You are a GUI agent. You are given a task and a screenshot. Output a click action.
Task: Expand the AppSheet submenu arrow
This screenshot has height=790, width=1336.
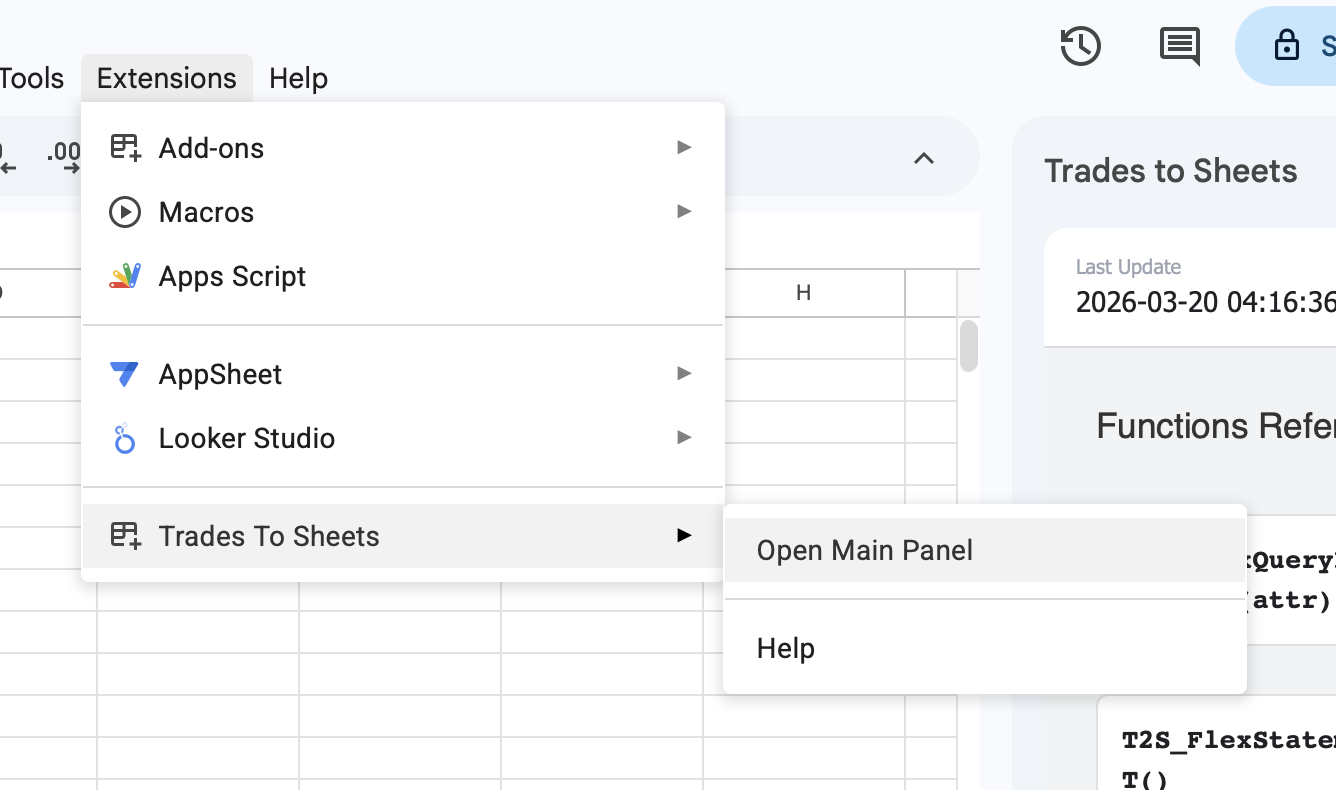click(x=684, y=374)
